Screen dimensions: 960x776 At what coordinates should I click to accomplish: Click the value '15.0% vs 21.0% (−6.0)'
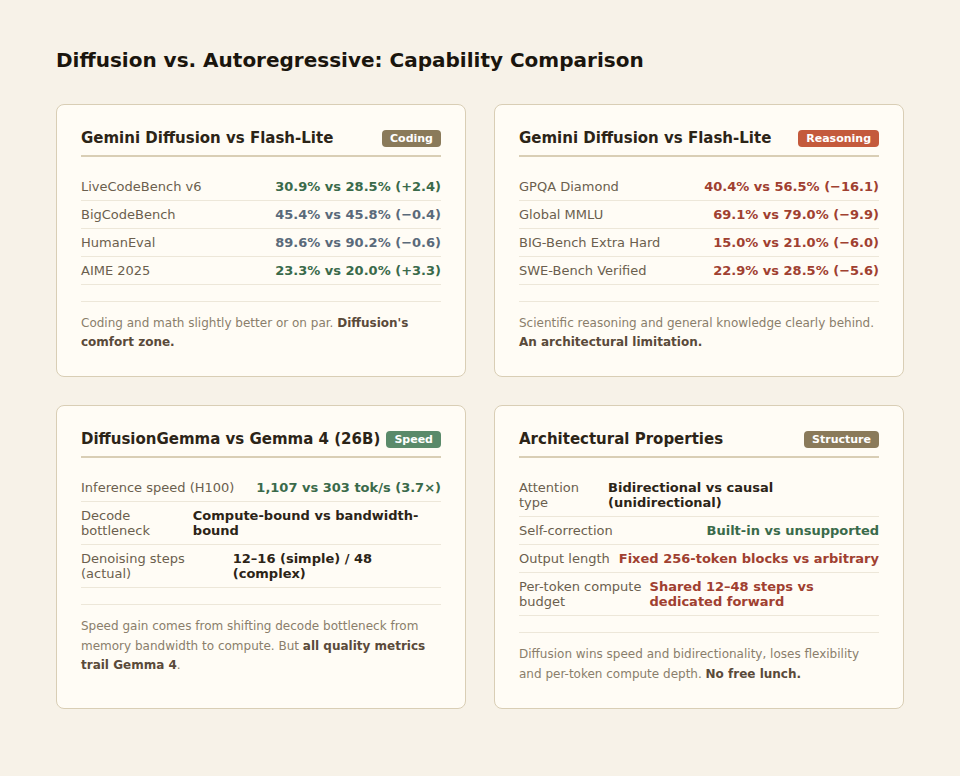795,243
